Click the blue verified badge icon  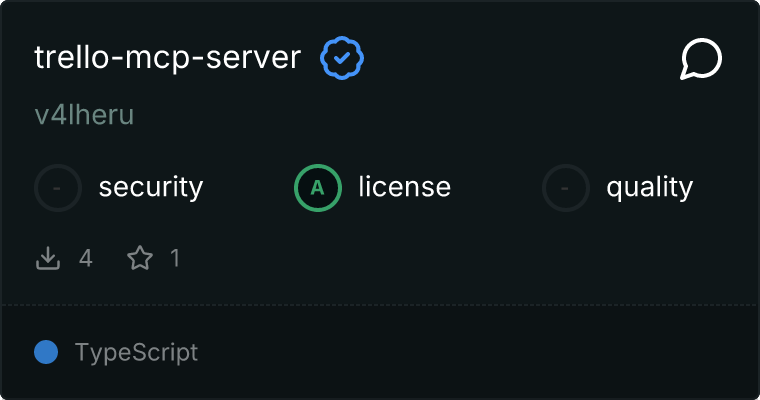point(342,59)
